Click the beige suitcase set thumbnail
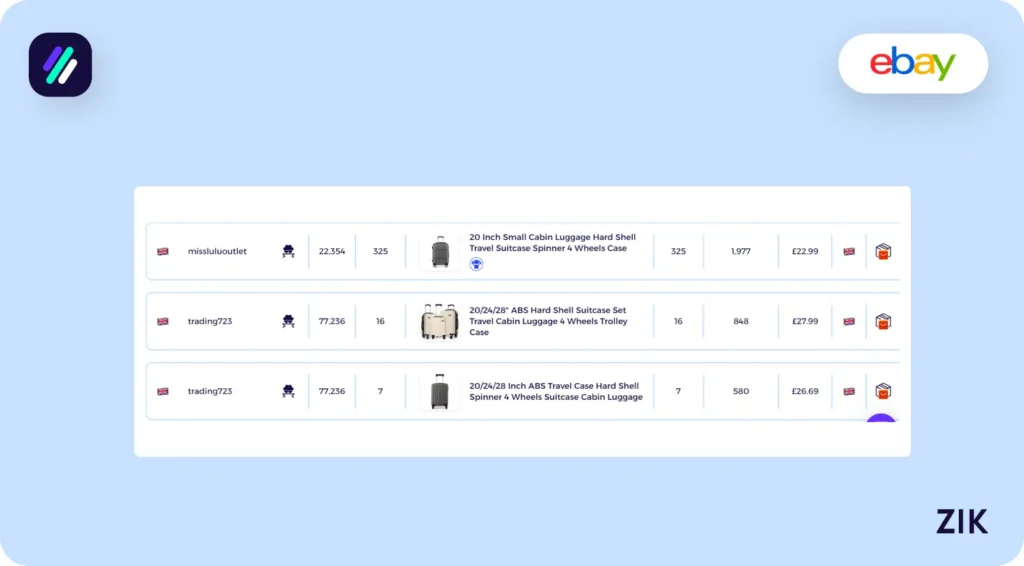The height and width of the screenshot is (566, 1024). coord(439,321)
